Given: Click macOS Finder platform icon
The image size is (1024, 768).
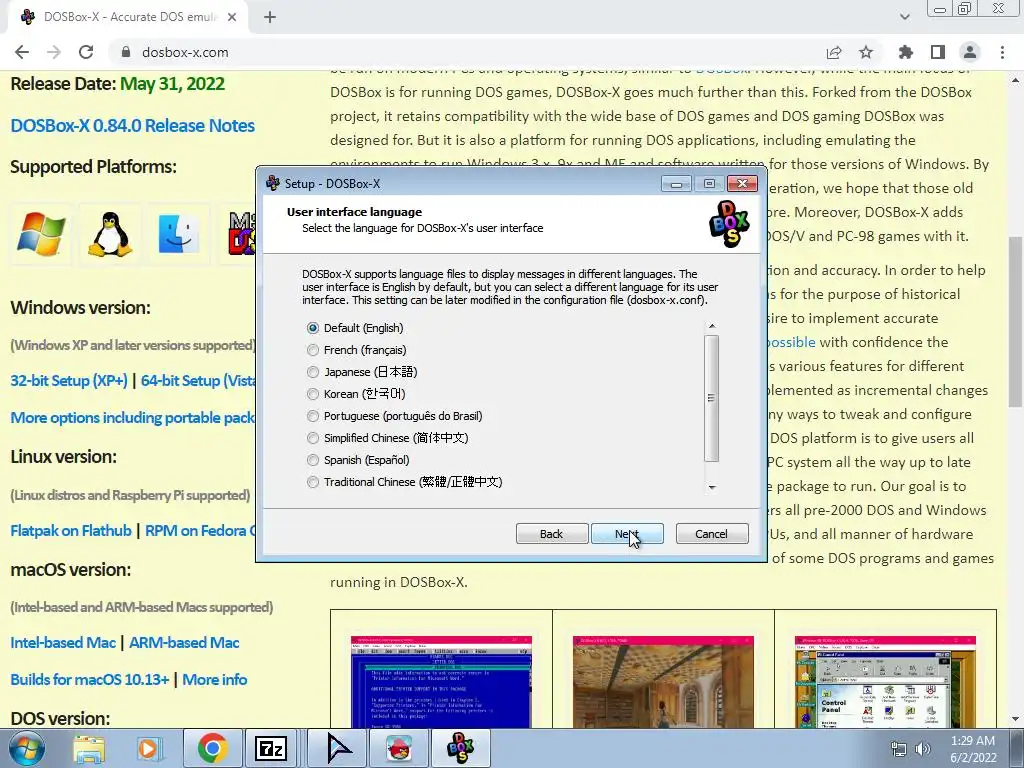Looking at the screenshot, I should point(178,234).
